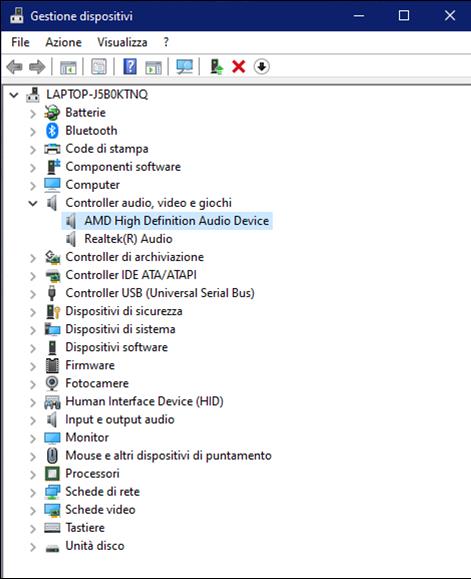Toggle the action pane toolbar icon

pos(153,67)
